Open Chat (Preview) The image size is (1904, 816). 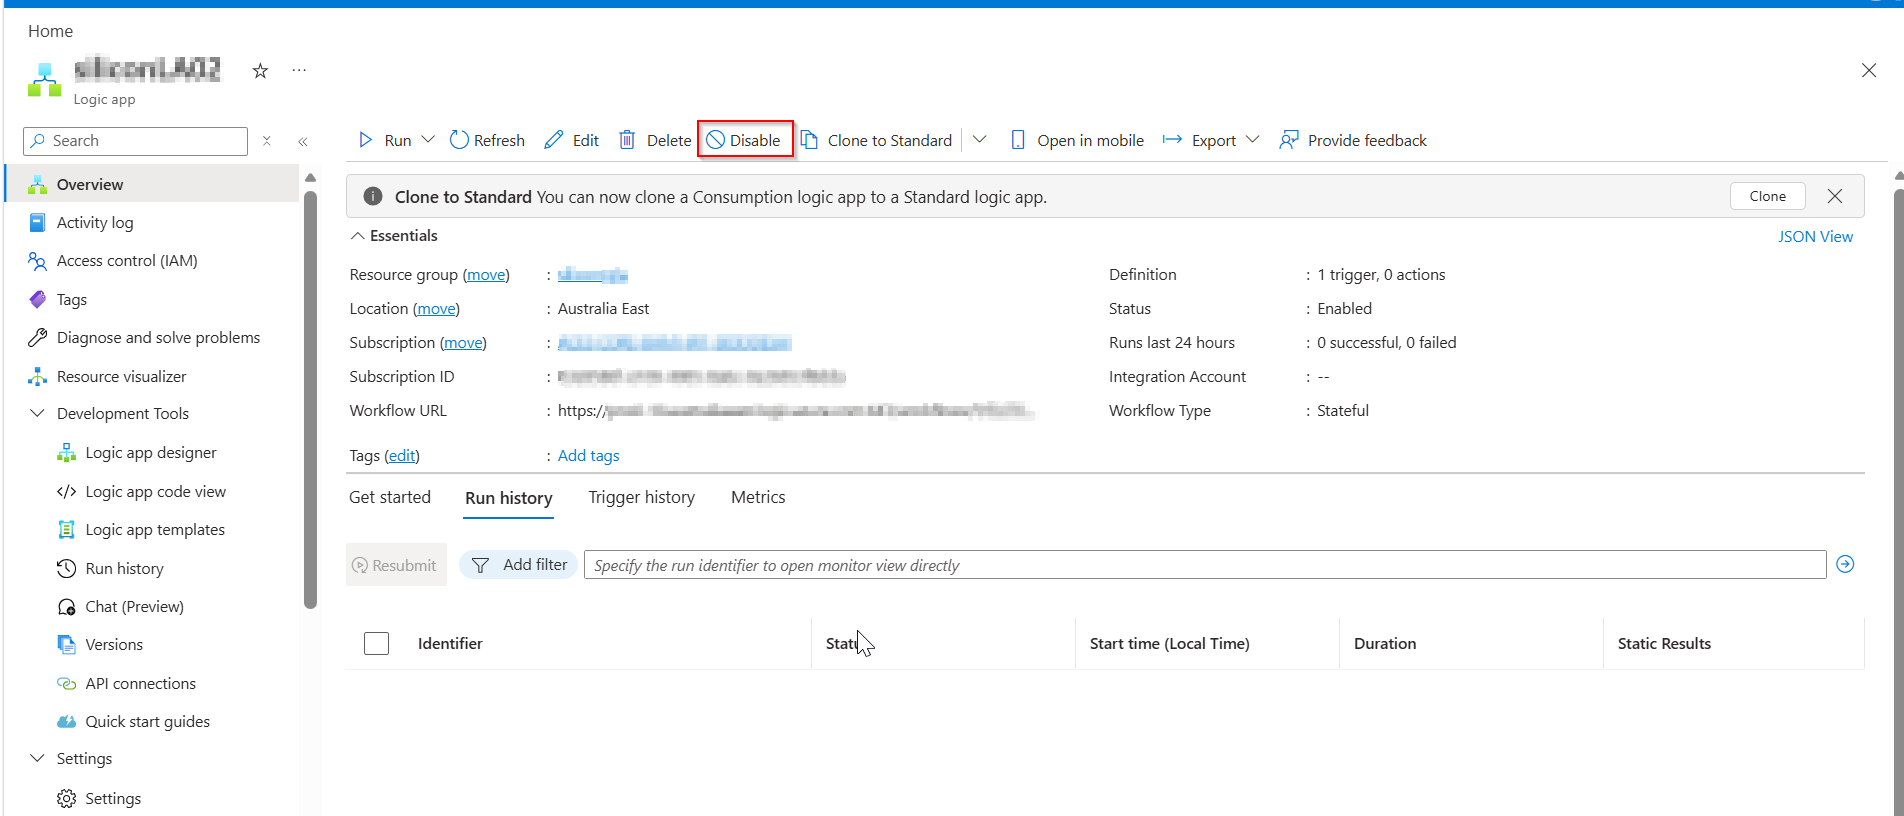(134, 606)
